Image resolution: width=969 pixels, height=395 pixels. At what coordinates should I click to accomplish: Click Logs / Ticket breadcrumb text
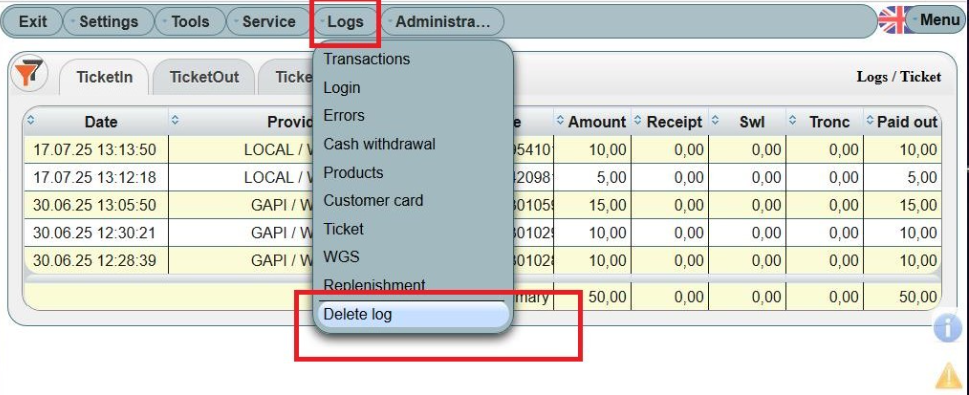pos(899,77)
